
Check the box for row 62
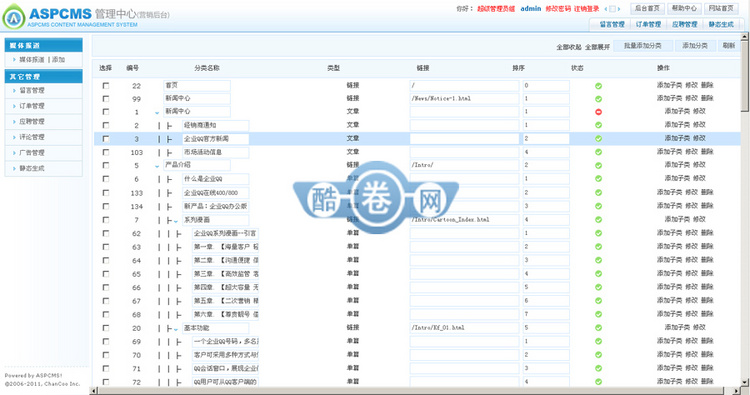coord(106,233)
